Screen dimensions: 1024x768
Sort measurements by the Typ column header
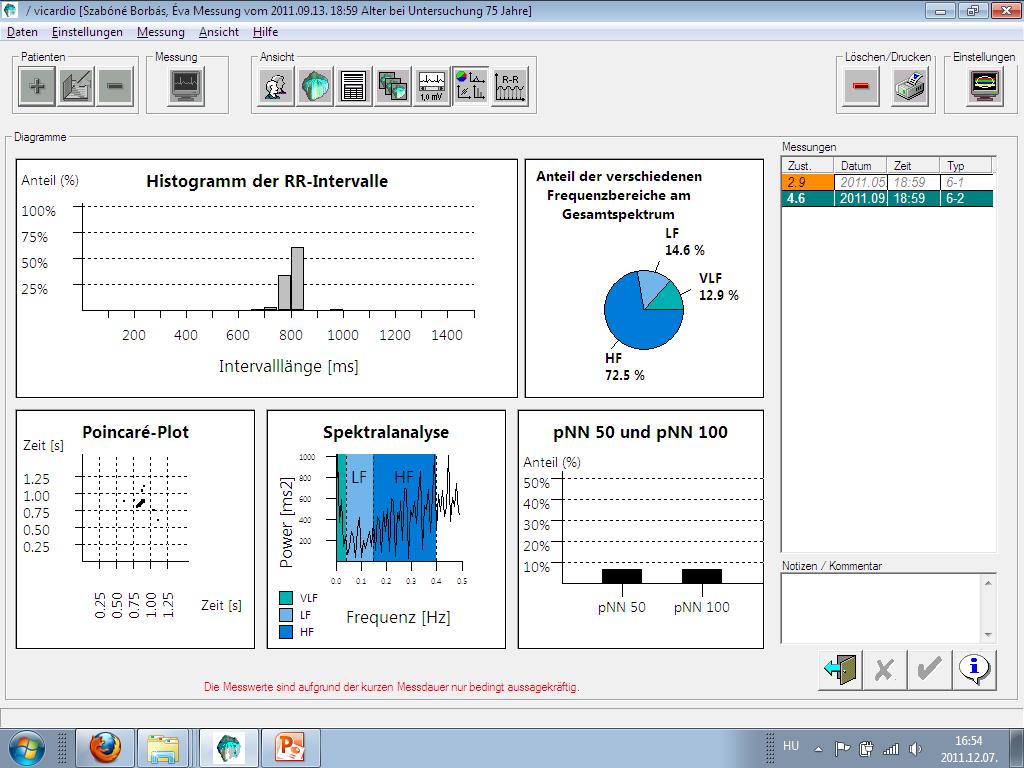965,165
